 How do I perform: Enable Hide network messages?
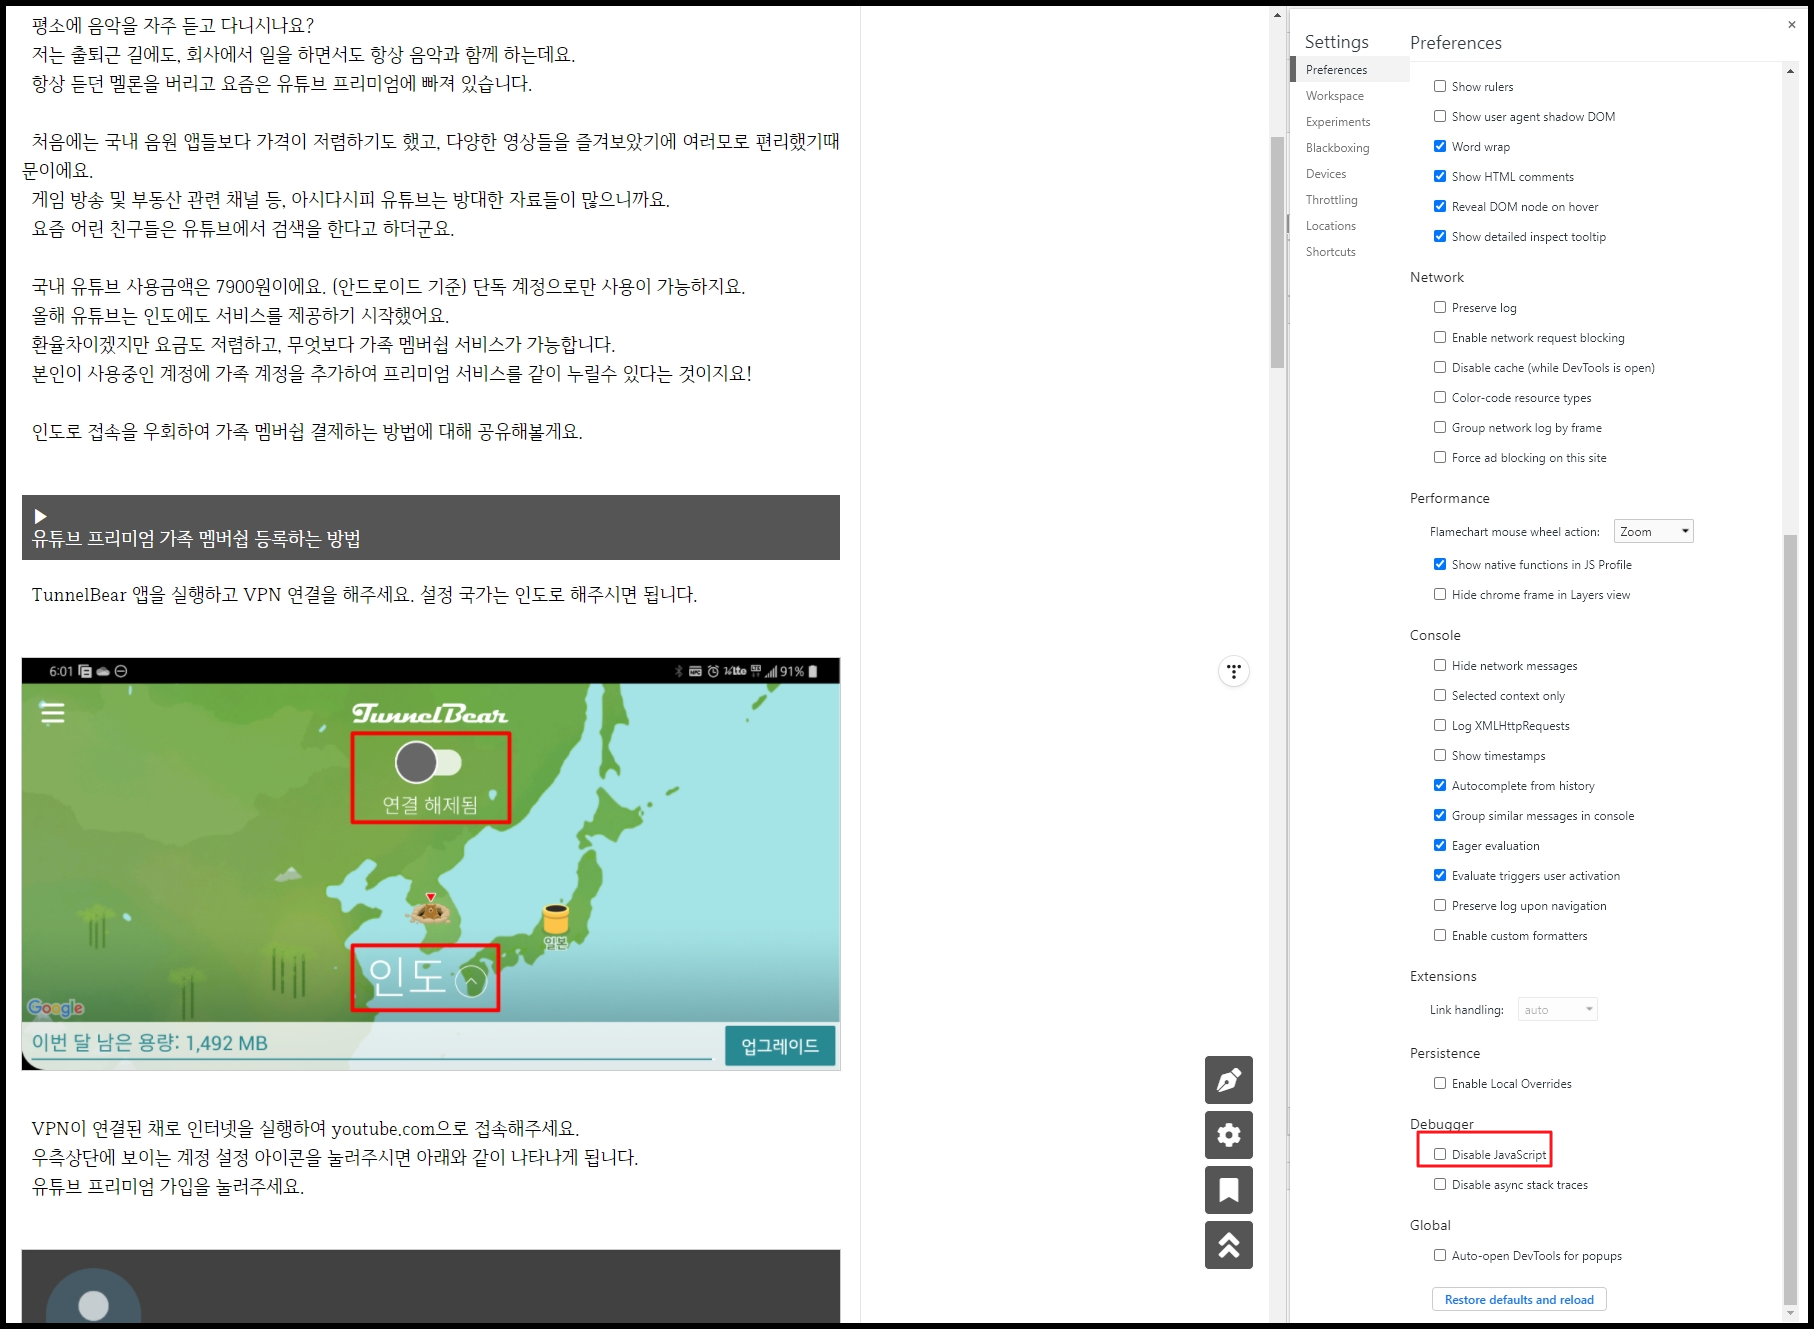[1440, 665]
